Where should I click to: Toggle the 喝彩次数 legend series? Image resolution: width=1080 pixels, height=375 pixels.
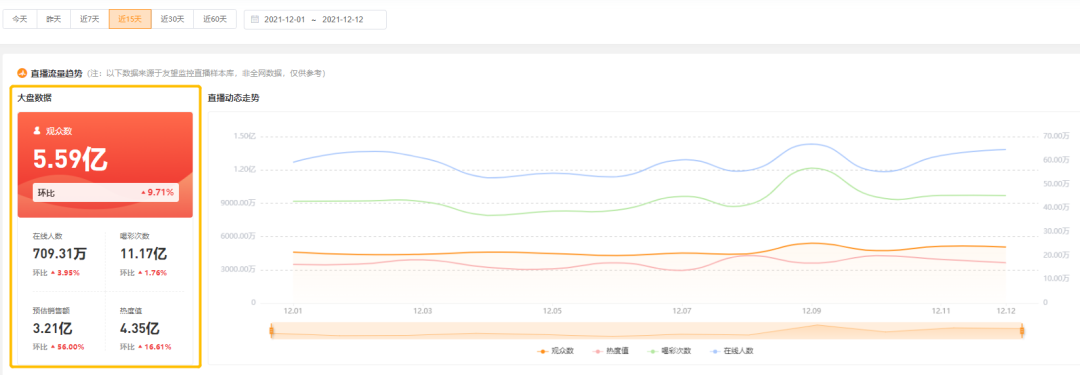(x=670, y=351)
